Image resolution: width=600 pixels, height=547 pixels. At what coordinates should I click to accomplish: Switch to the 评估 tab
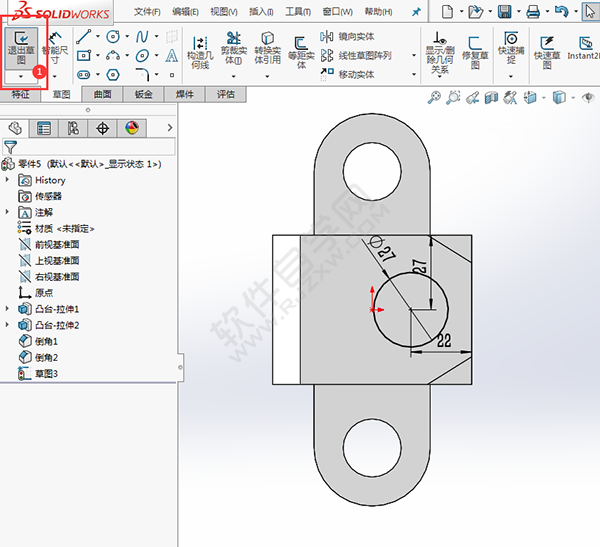(226, 94)
